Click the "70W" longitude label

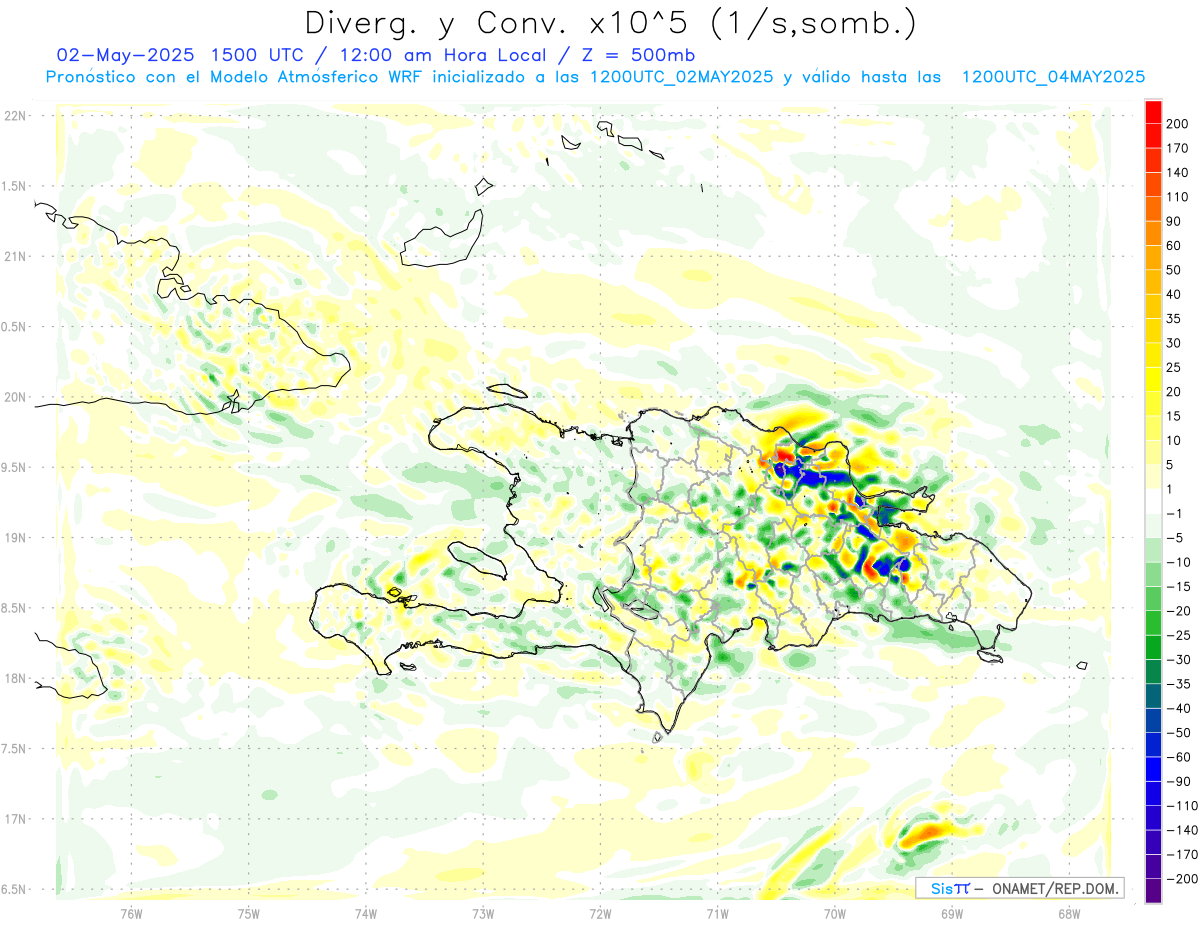[835, 914]
